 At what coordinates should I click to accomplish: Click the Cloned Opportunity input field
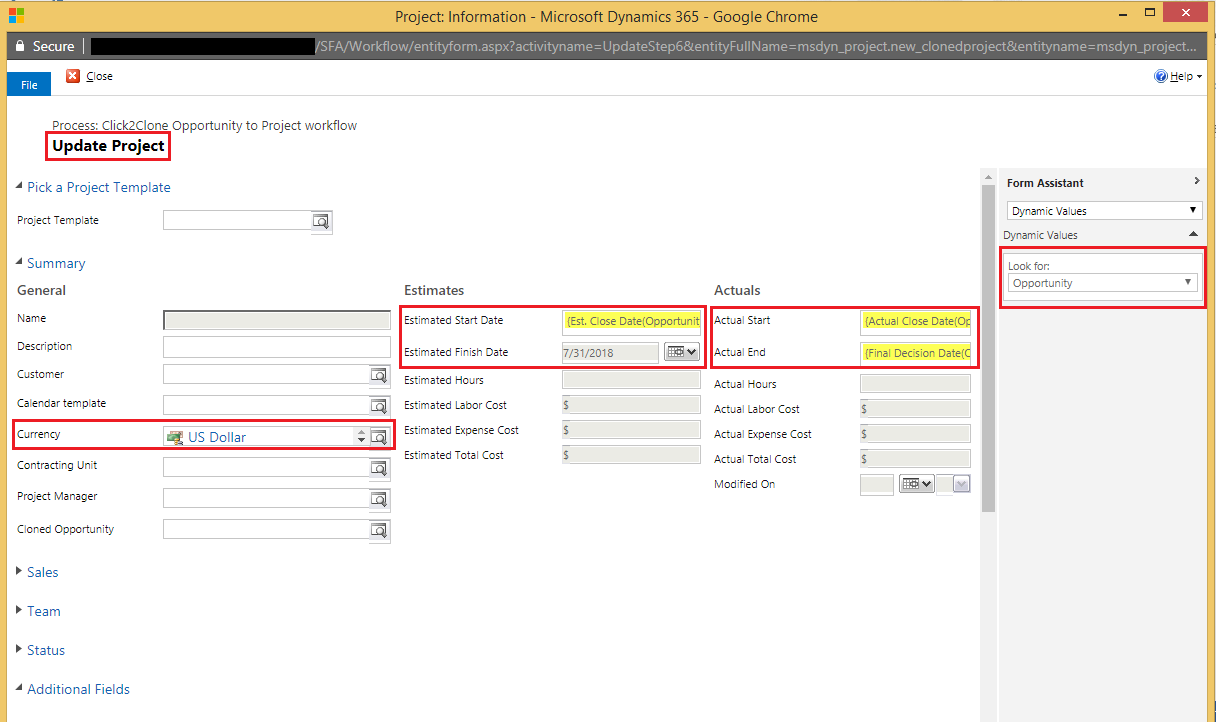(267, 530)
